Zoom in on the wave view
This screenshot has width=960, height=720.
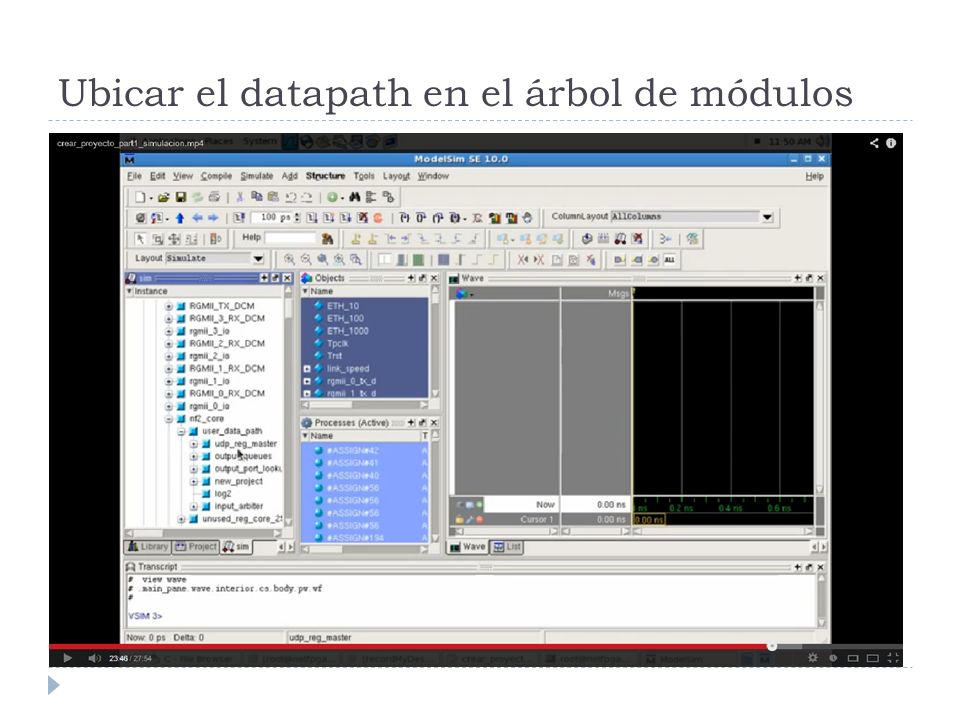pyautogui.click(x=289, y=260)
